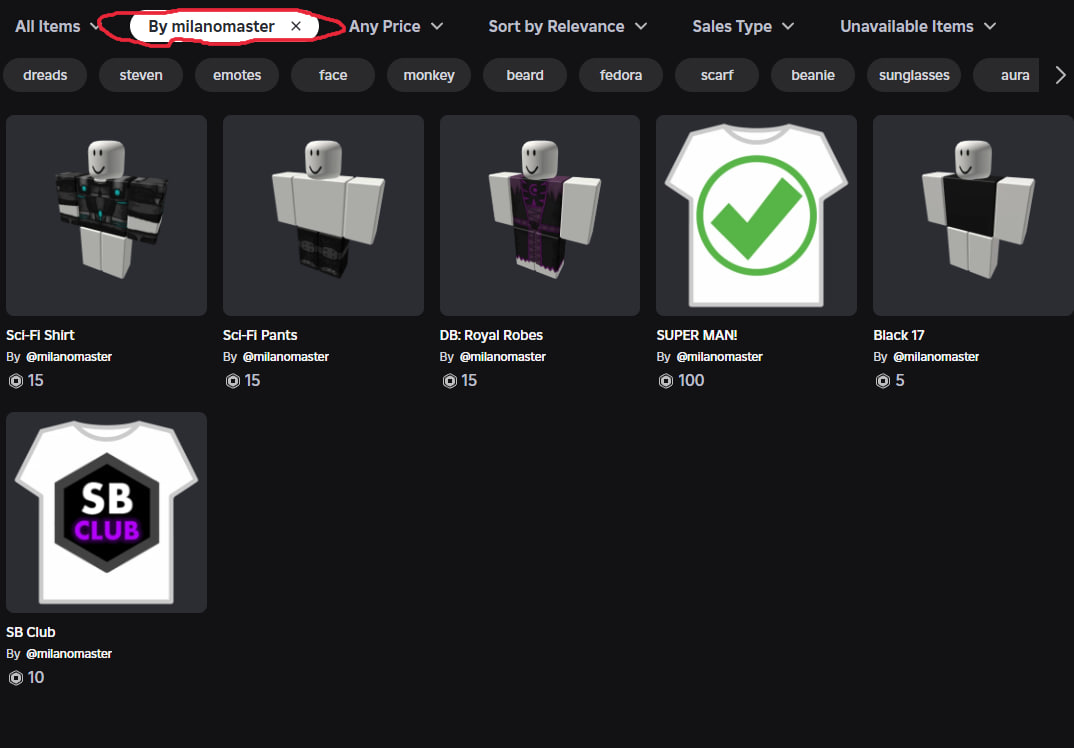Select the dreads tag chip

click(x=45, y=75)
